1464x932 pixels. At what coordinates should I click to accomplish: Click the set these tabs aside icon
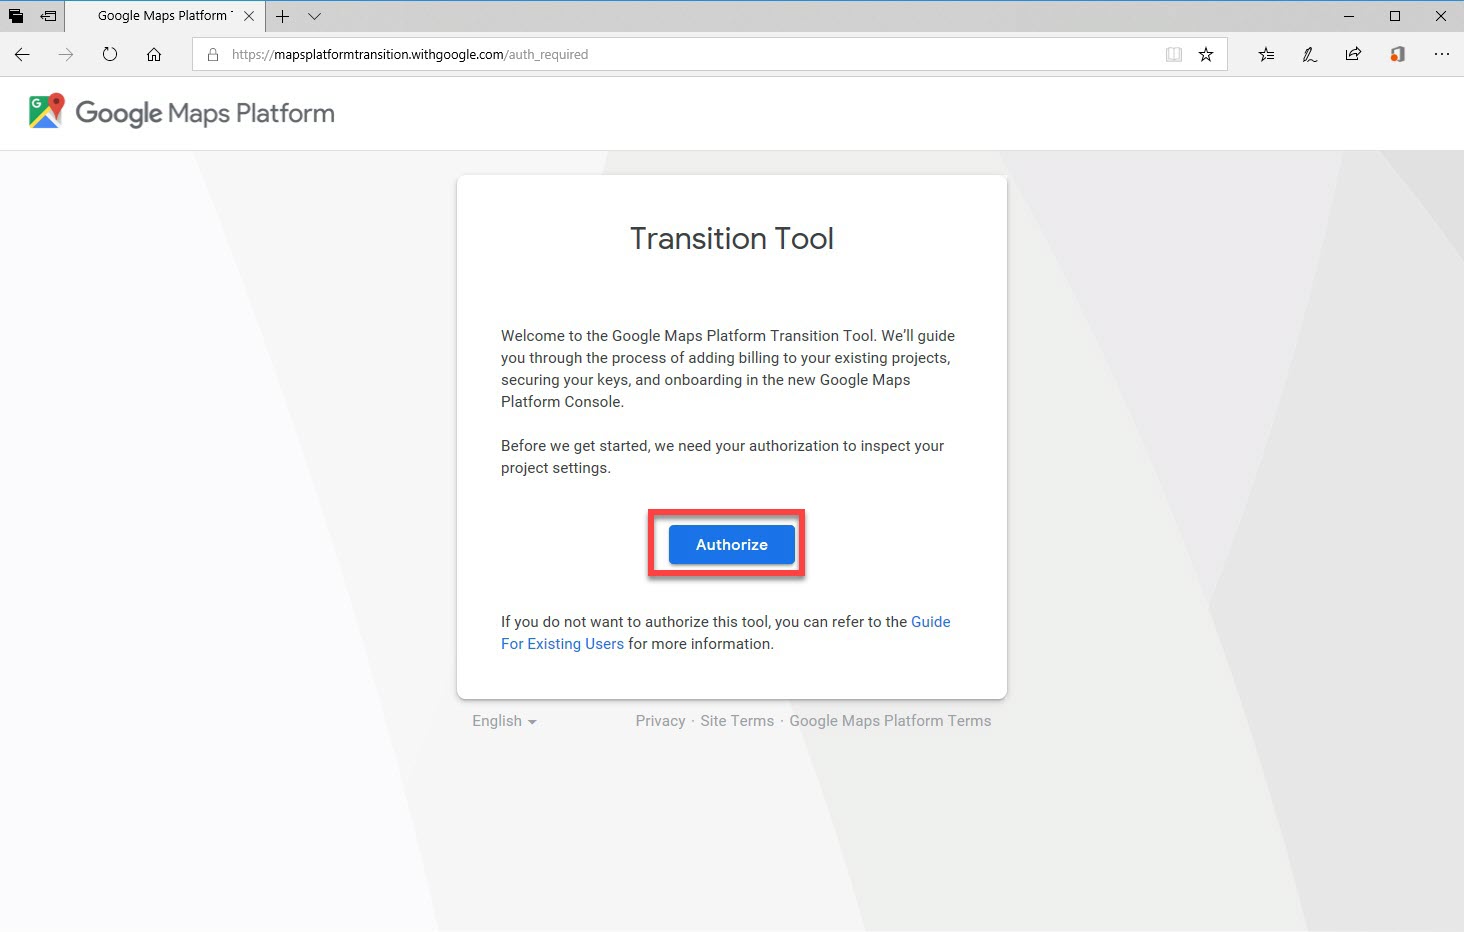click(x=48, y=16)
